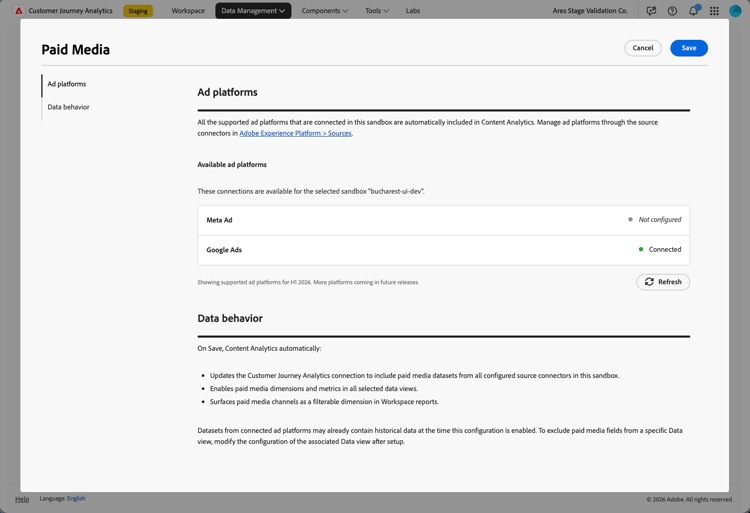Open the app switcher grid icon

point(714,11)
